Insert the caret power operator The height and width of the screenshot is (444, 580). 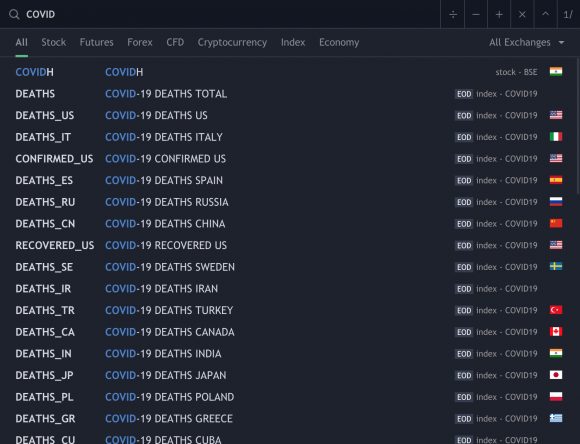point(546,14)
